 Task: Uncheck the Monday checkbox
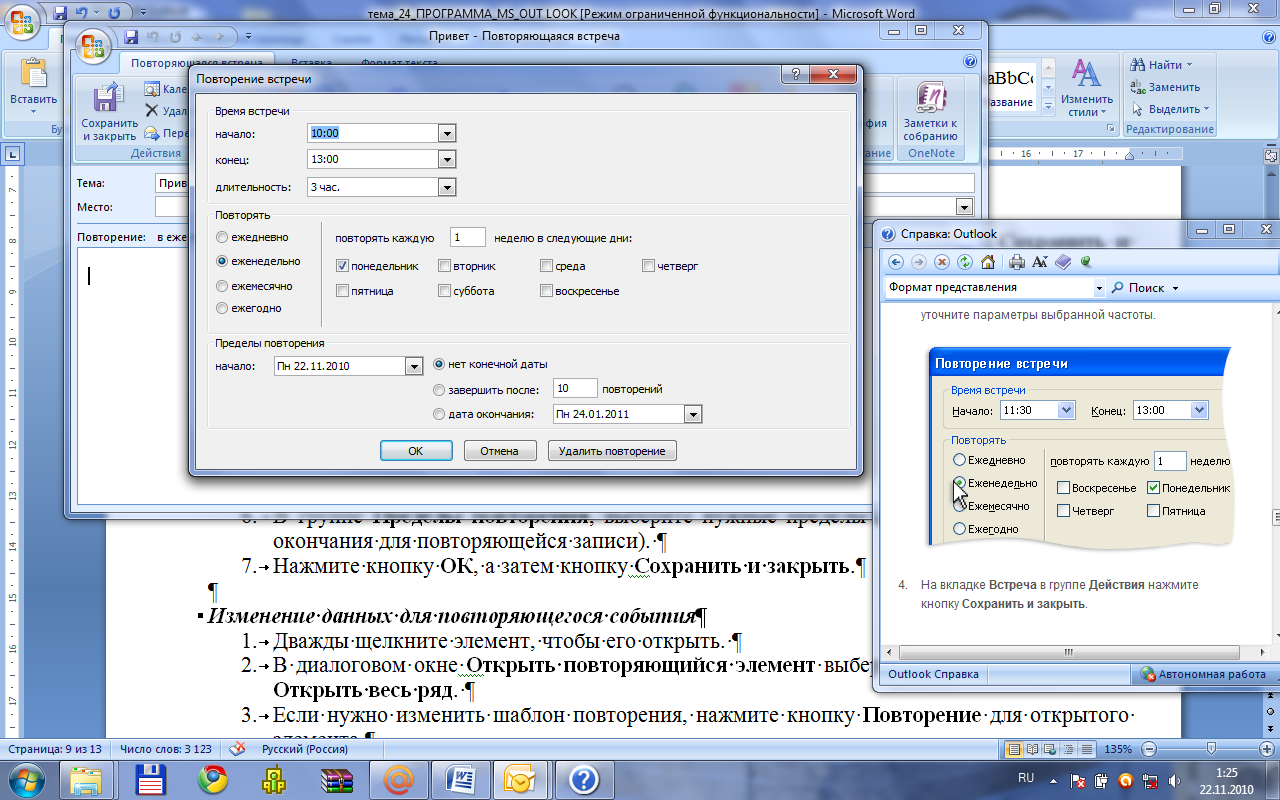tap(342, 266)
